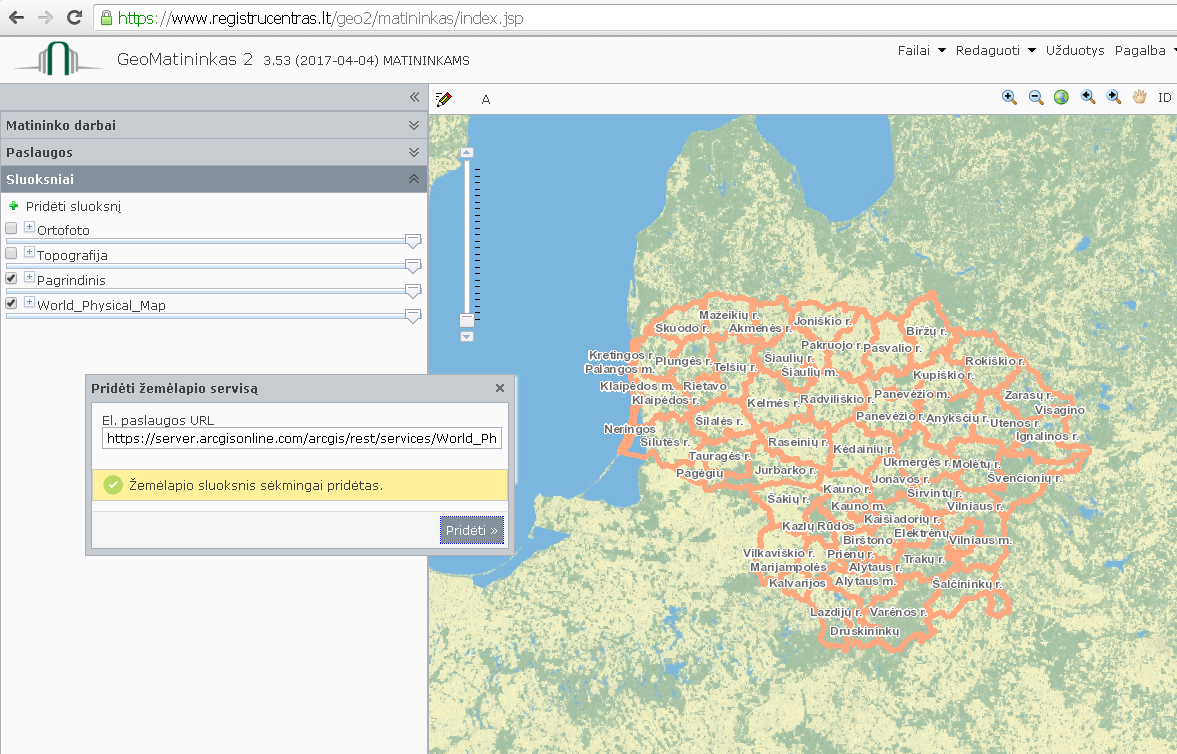
Task: Click the Pridėti » button
Action: click(471, 530)
